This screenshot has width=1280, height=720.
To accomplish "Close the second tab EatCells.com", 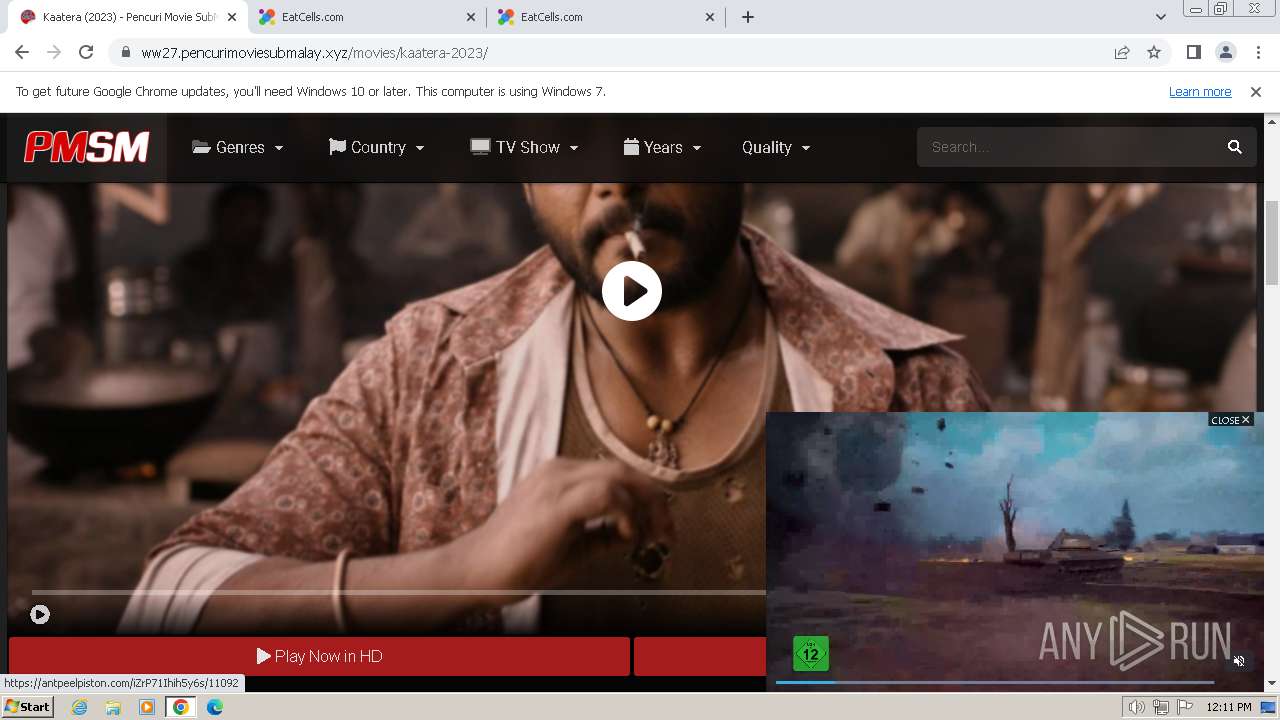I will click(471, 17).
